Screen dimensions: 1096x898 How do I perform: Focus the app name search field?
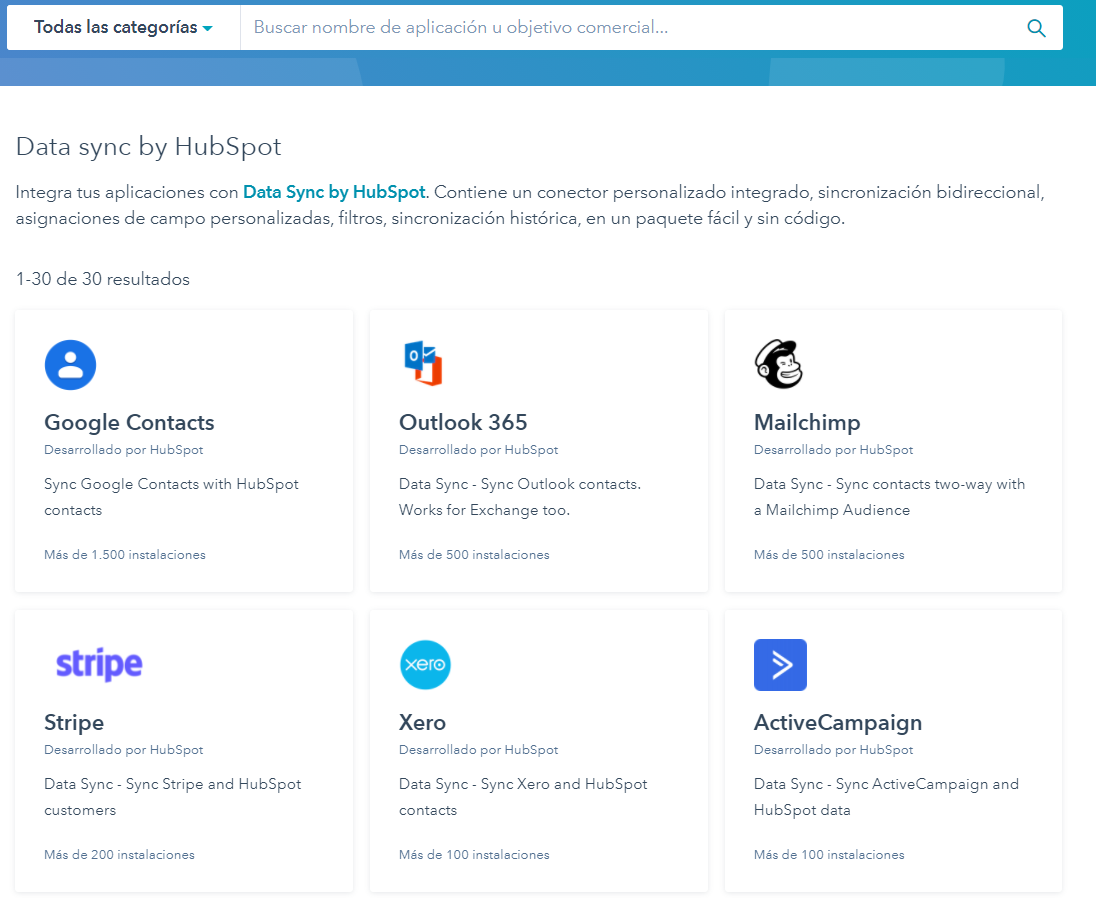click(x=629, y=27)
